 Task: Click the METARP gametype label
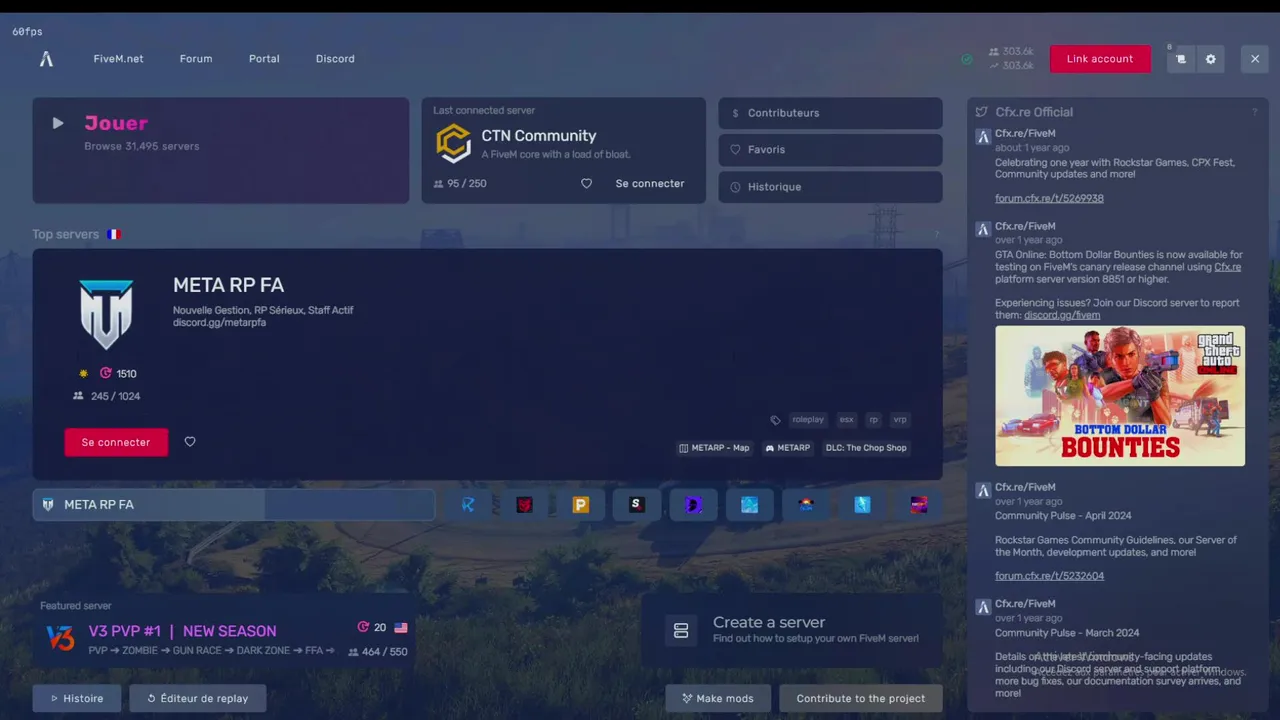788,448
